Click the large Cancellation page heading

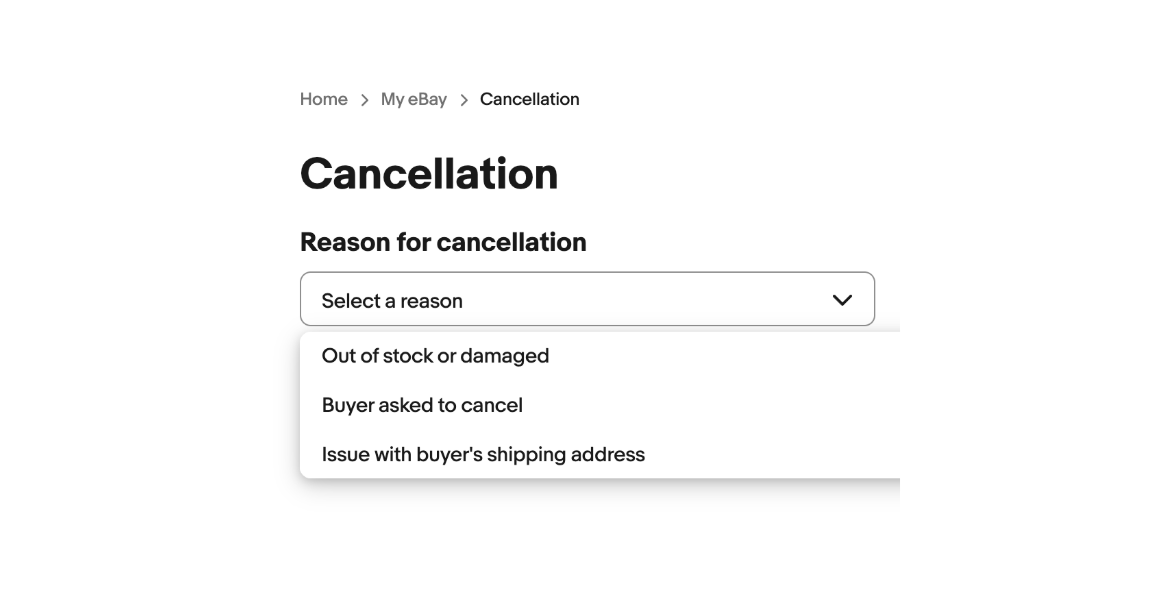[429, 173]
